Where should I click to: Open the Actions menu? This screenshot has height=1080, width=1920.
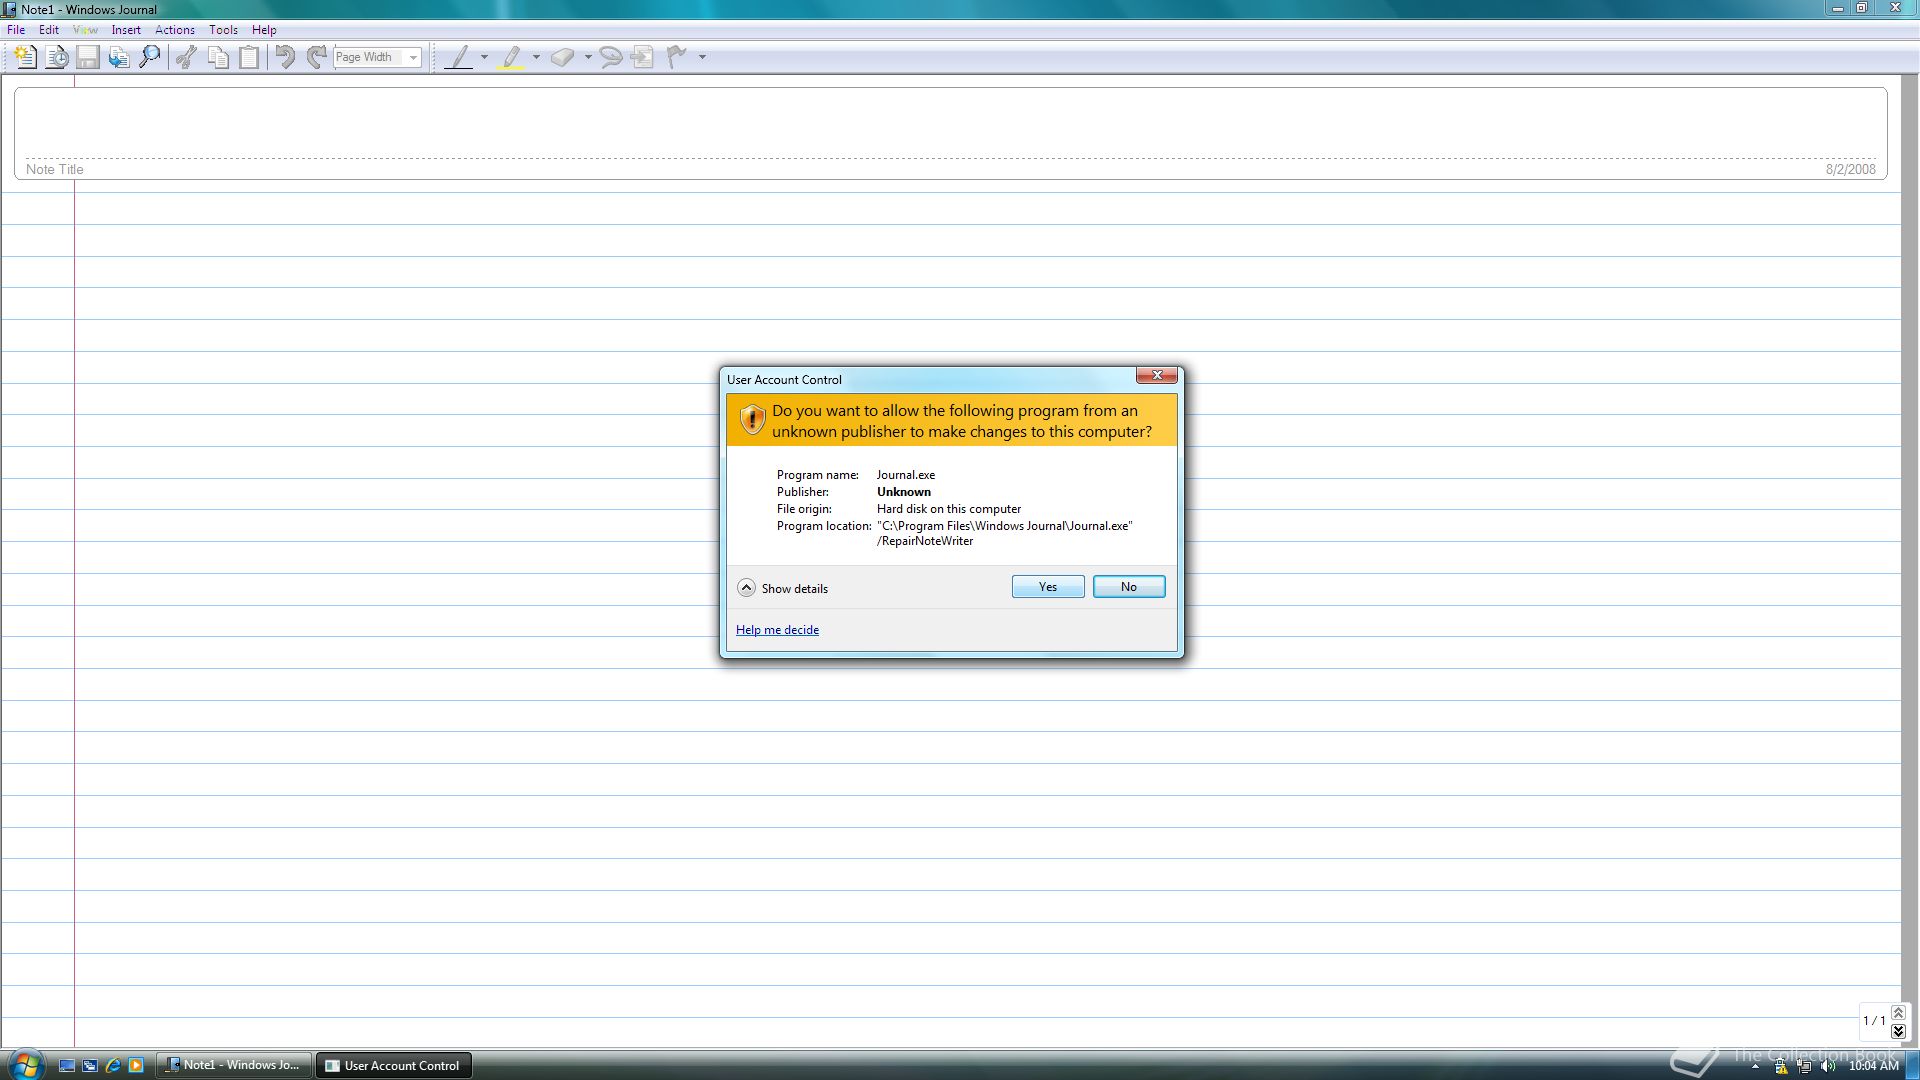tap(175, 30)
